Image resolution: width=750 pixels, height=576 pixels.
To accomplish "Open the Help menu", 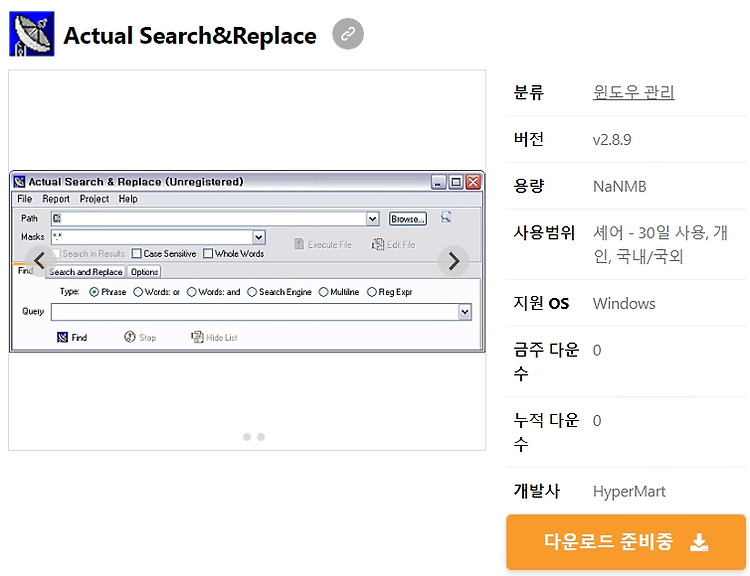I will tap(128, 199).
